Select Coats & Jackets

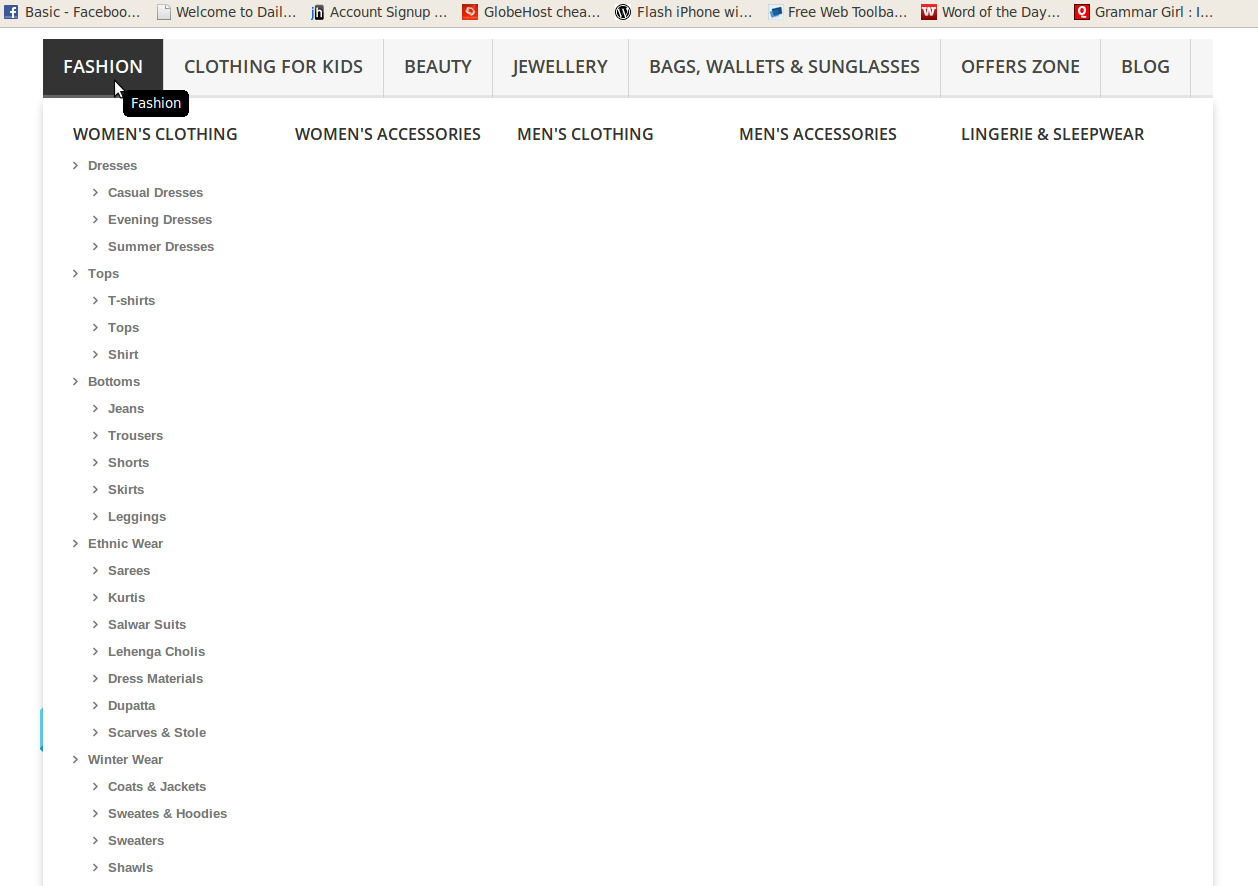tap(157, 787)
